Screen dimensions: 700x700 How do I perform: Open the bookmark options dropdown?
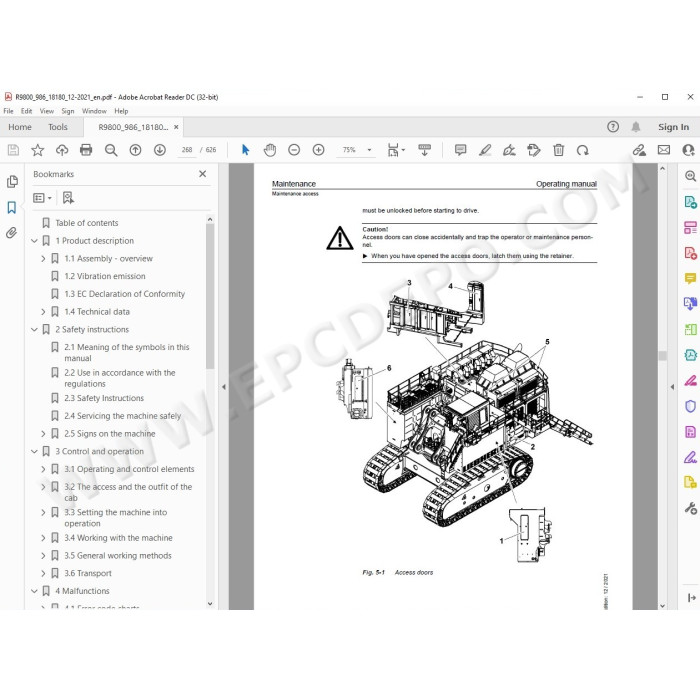pyautogui.click(x=43, y=198)
